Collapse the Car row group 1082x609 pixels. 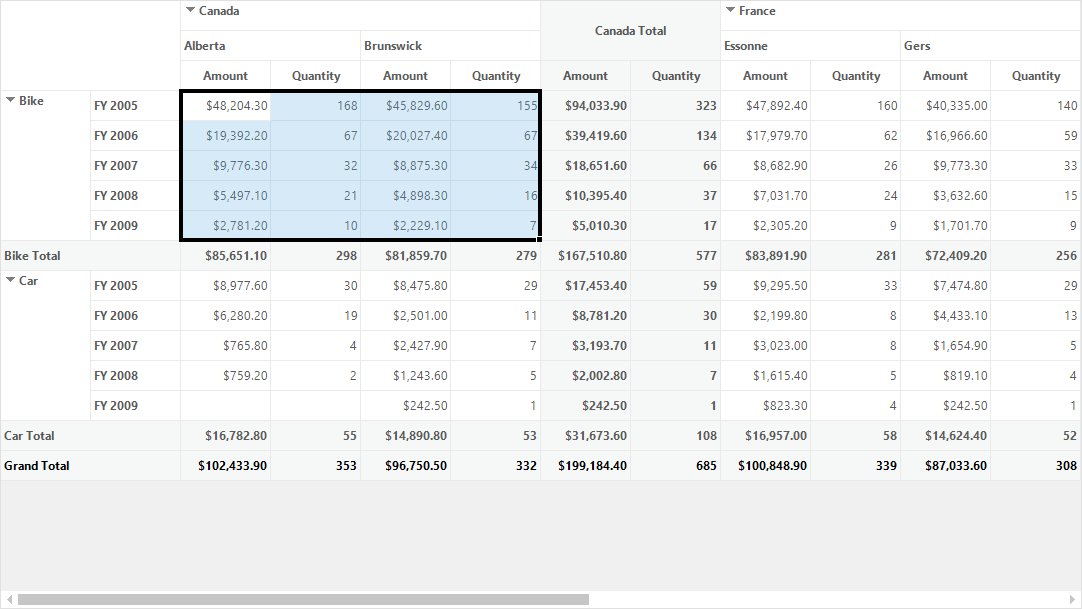click(x=10, y=280)
